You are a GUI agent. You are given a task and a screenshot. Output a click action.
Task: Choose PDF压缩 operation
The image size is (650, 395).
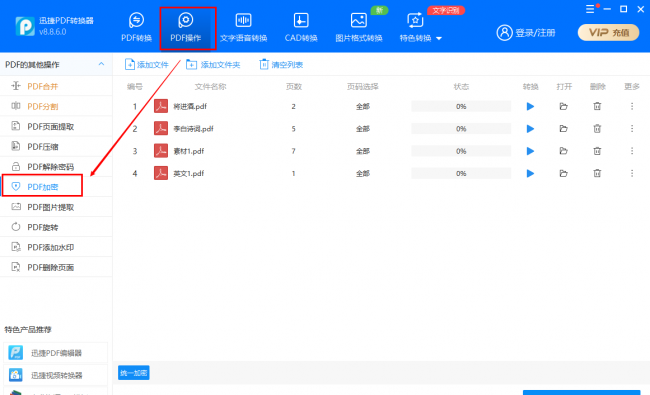pos(56,146)
